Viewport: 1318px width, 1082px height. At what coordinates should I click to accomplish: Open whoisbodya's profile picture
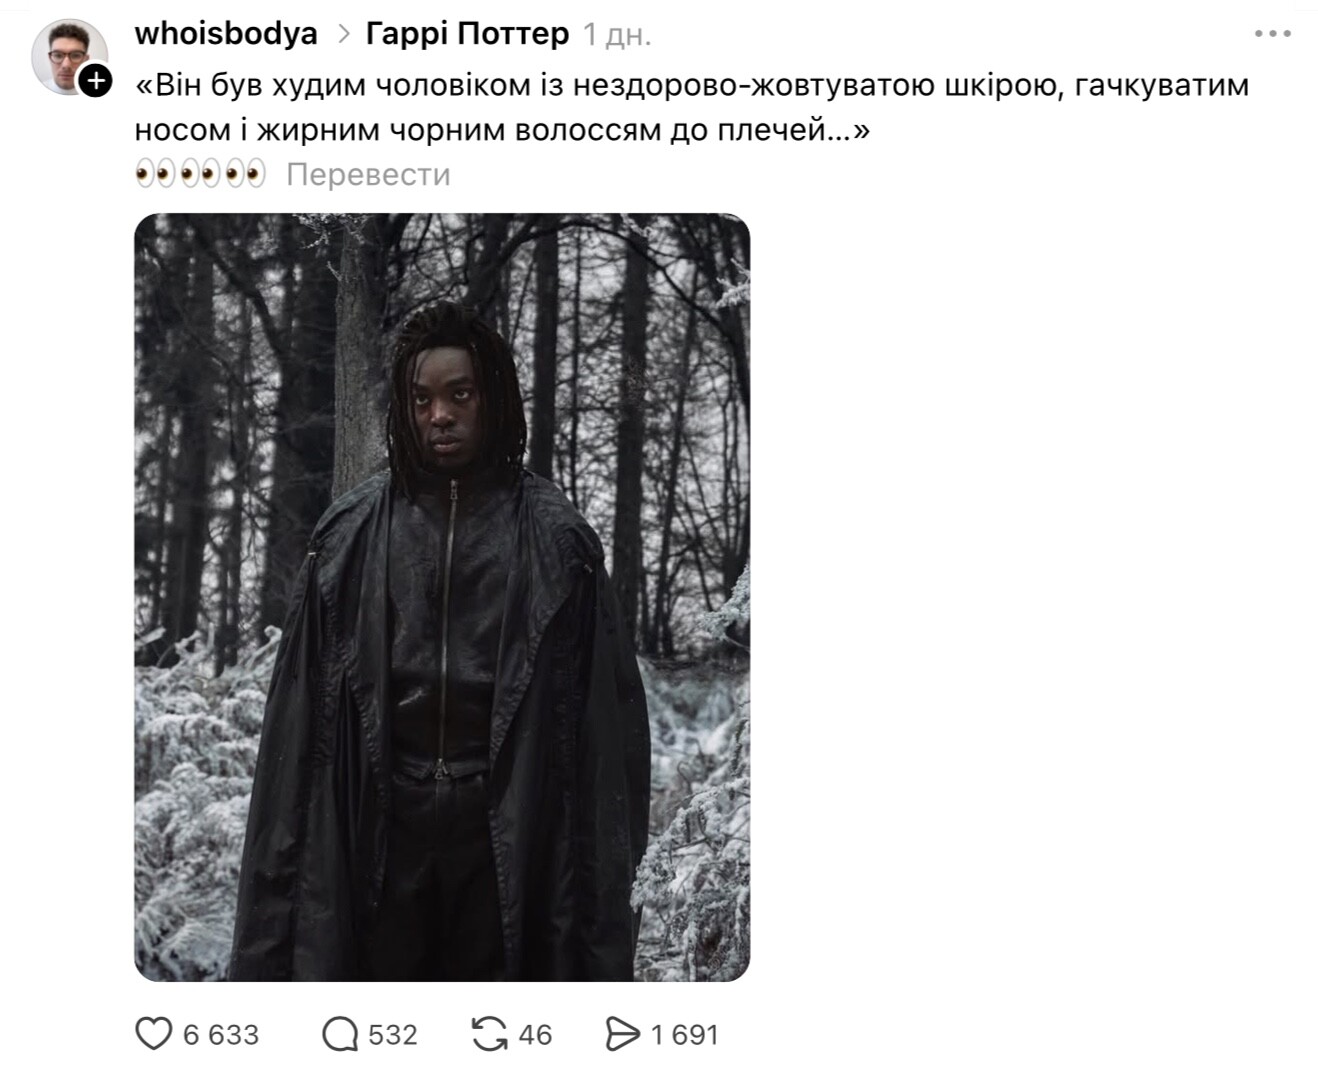(68, 54)
